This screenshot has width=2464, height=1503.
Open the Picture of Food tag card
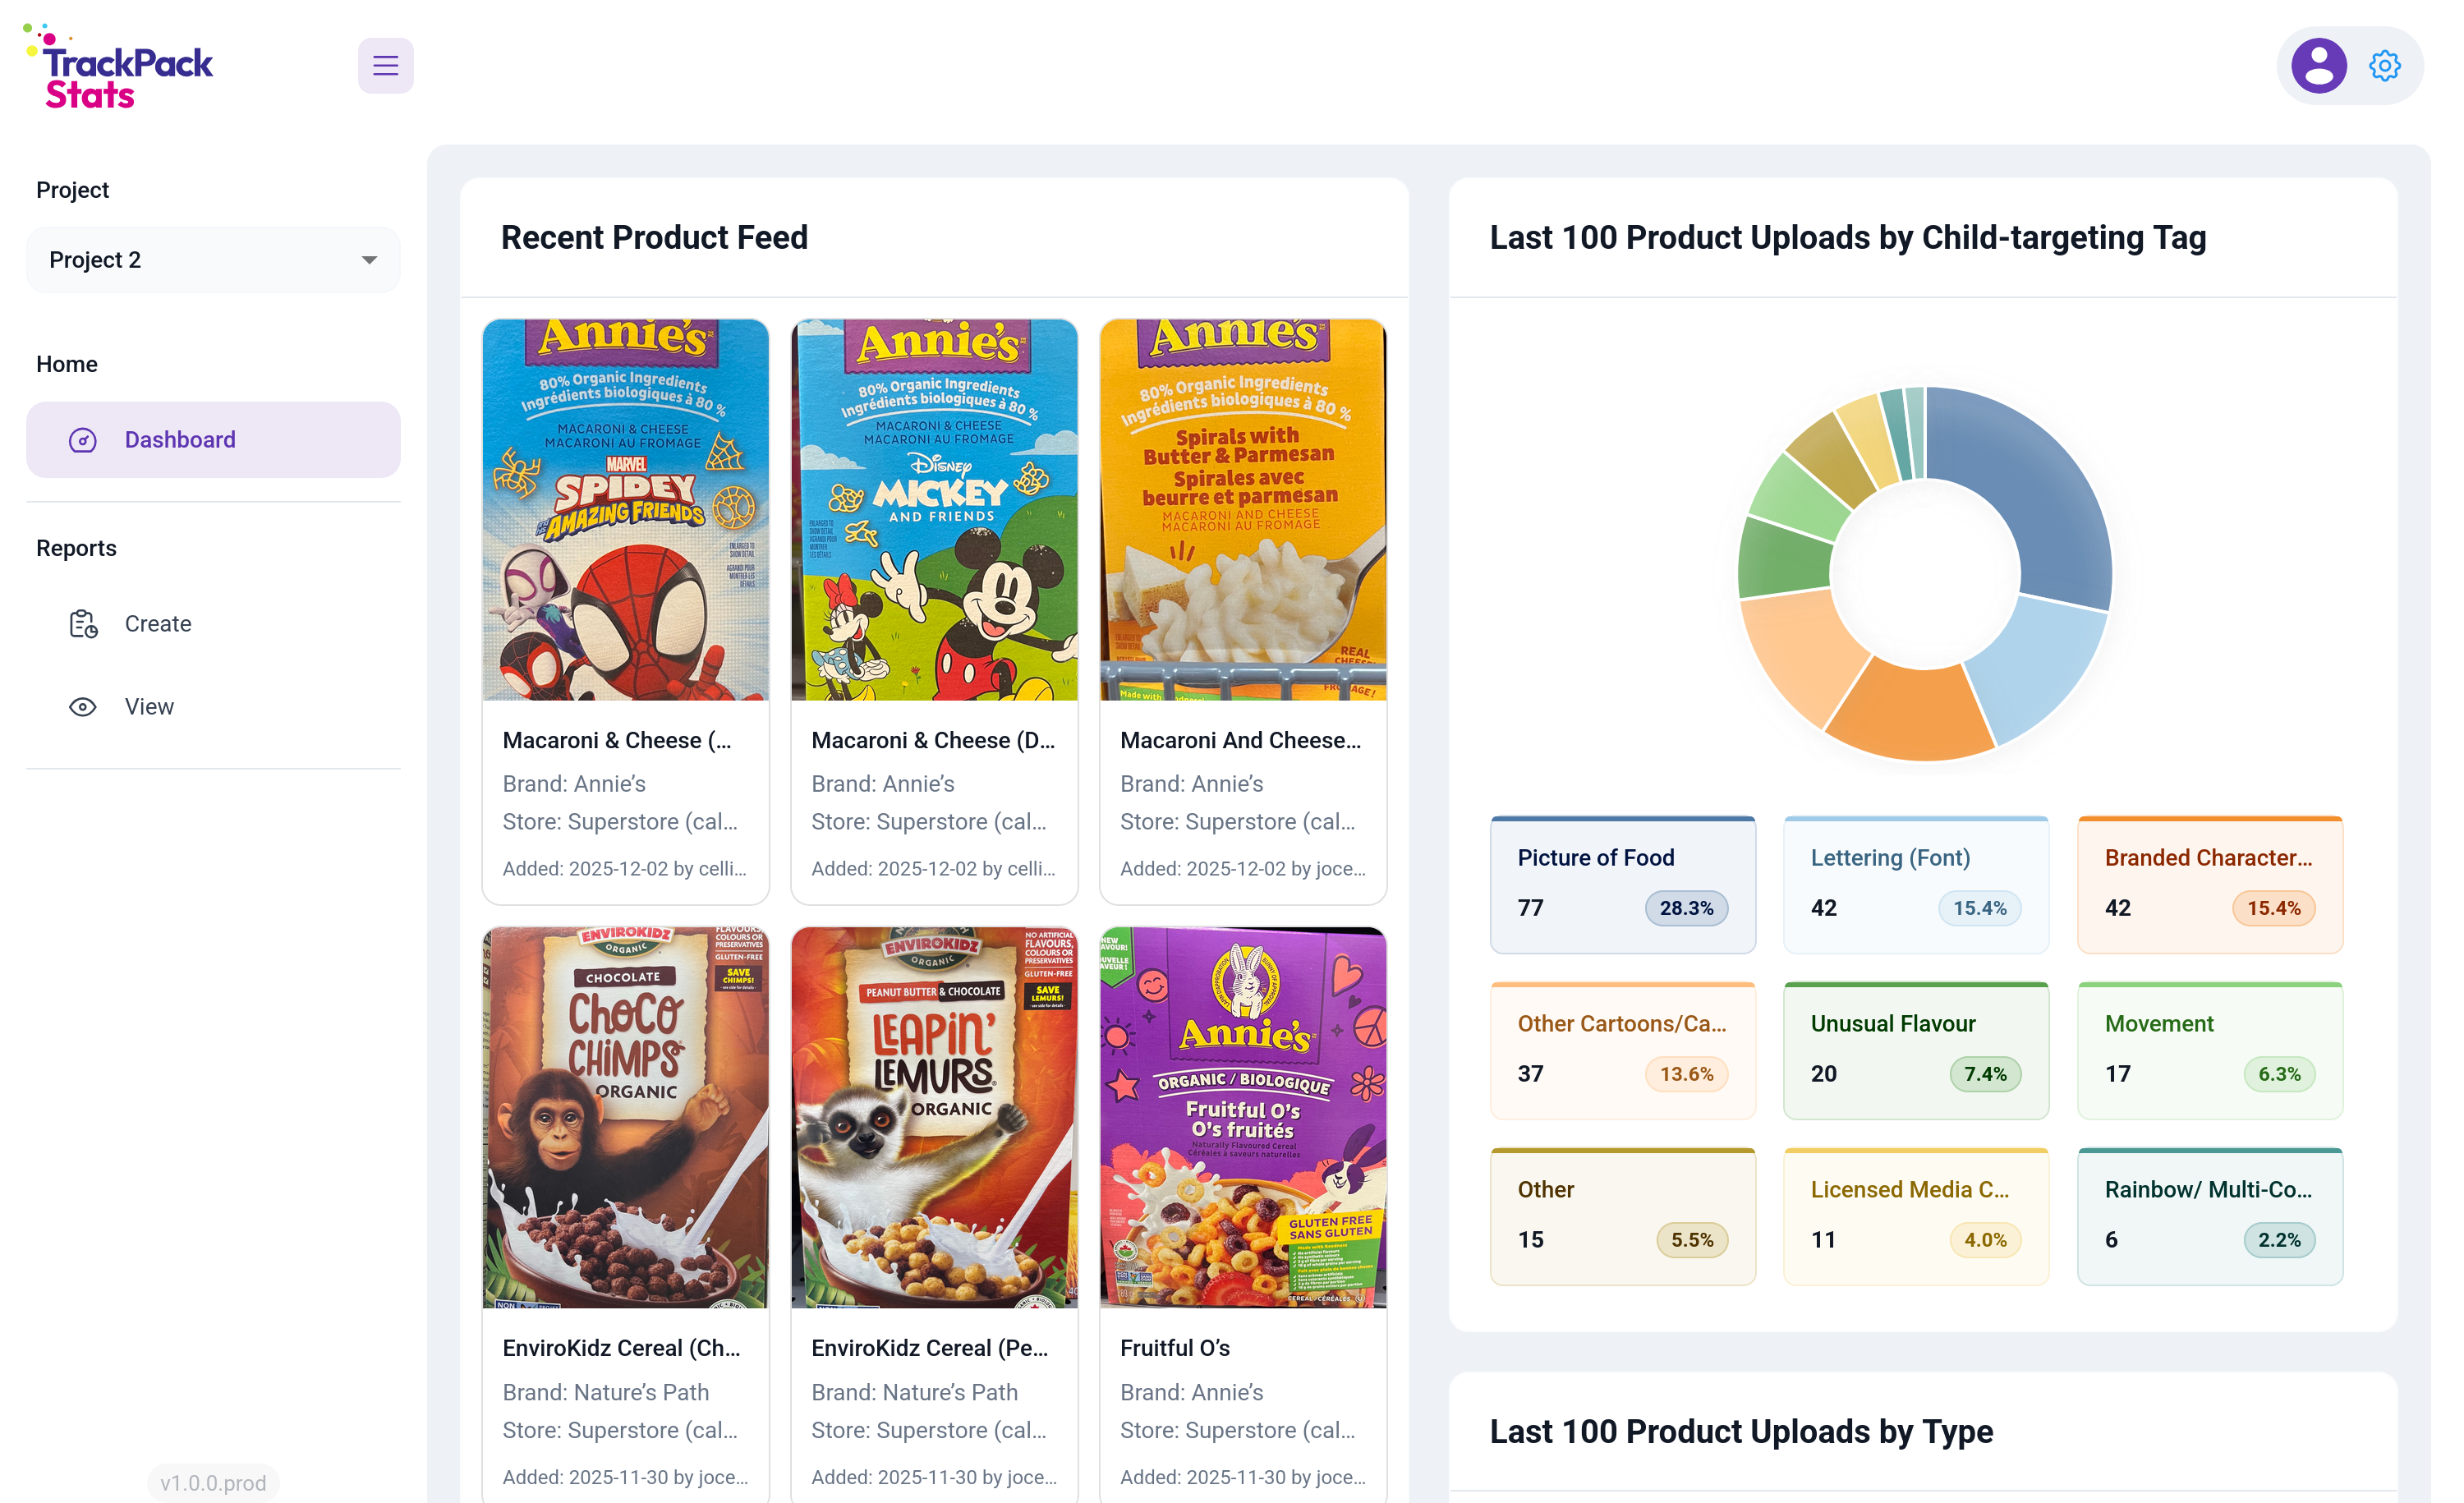coord(1622,884)
